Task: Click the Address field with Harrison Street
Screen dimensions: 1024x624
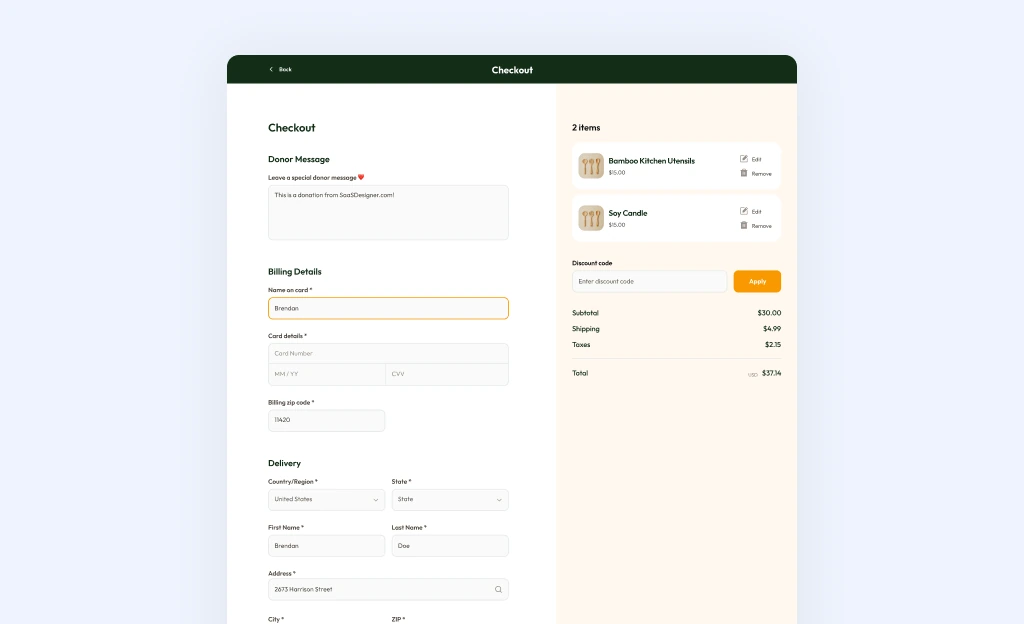Action: point(388,589)
